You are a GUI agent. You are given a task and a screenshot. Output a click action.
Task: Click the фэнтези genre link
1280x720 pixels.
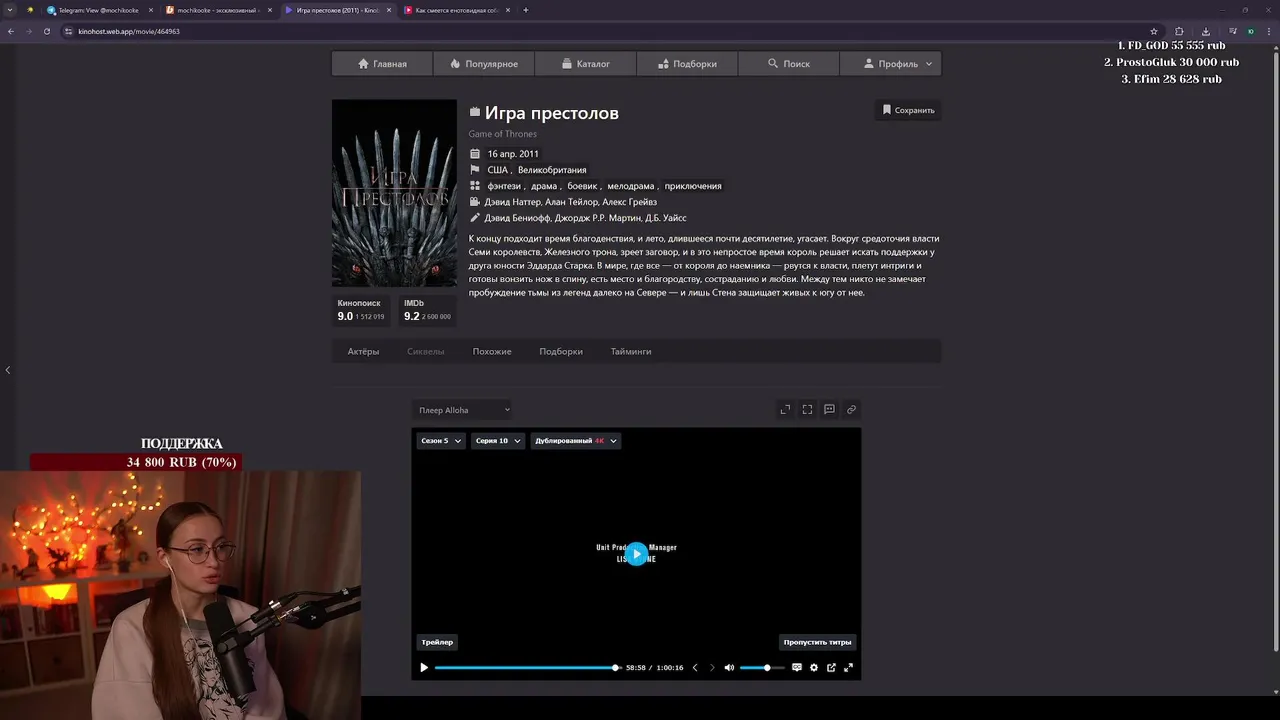coord(504,186)
